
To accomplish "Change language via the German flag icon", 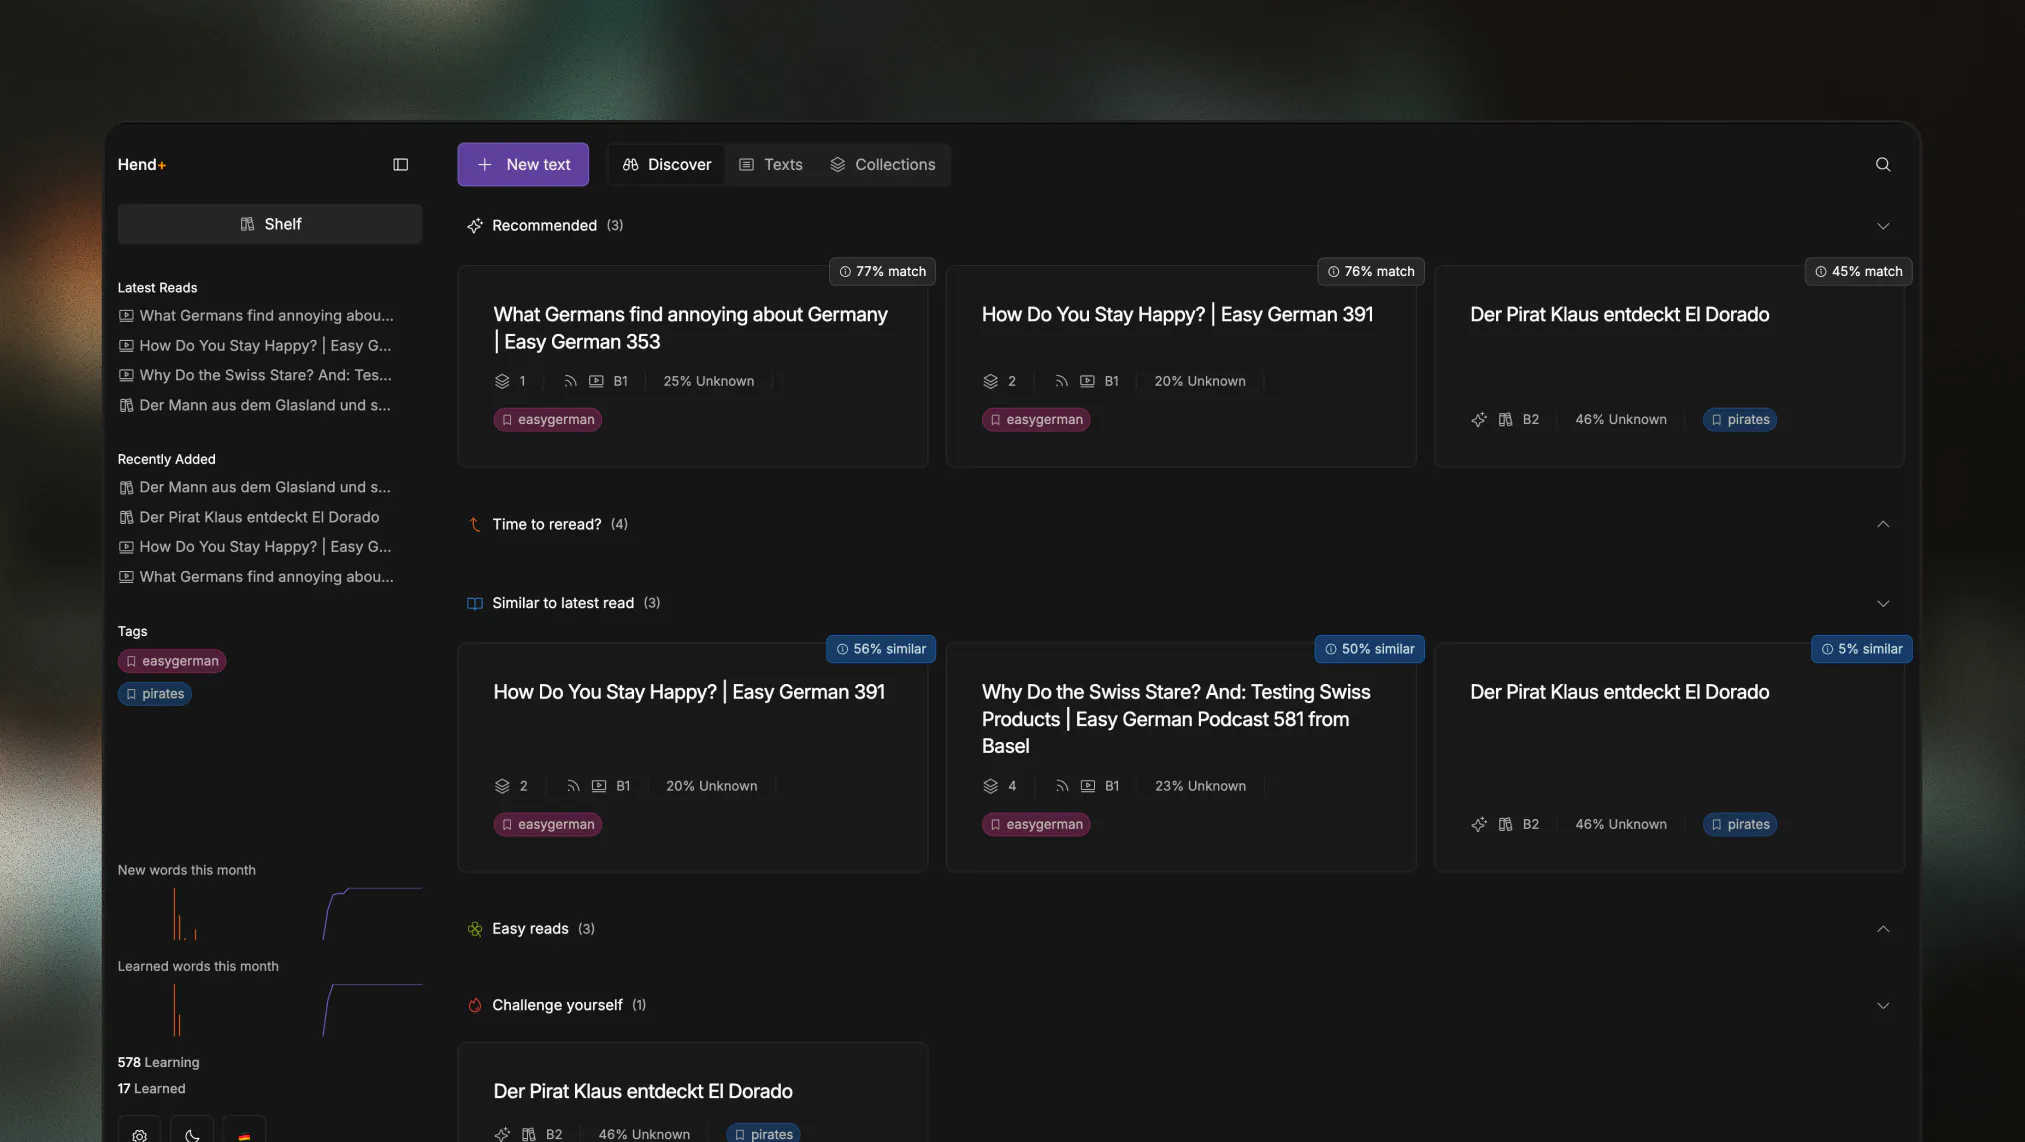I will coord(244,1135).
